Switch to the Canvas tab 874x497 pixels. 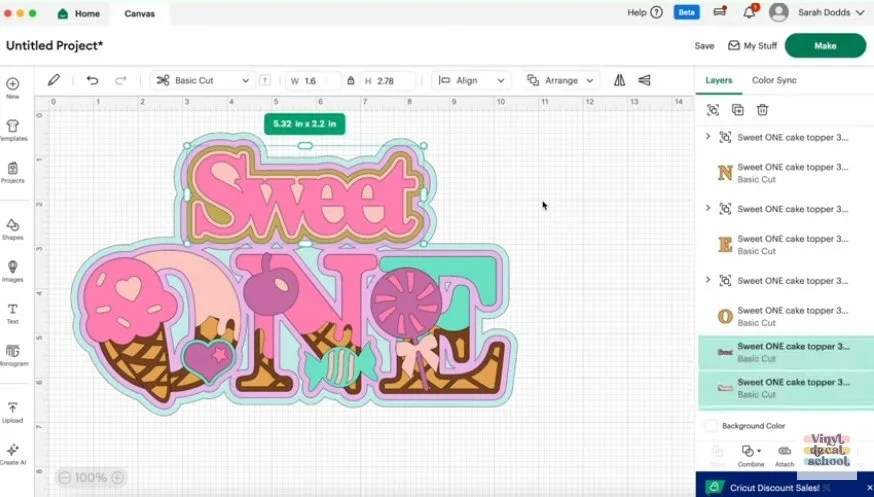(x=139, y=13)
